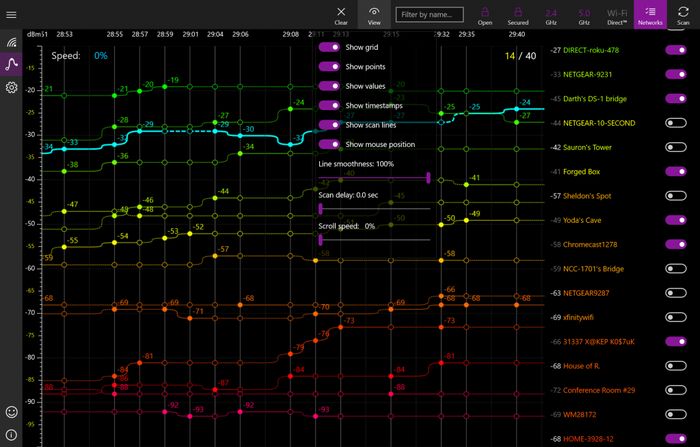Select the signal graph view icon
Viewport: 700px width, 447px height.
tap(11, 65)
